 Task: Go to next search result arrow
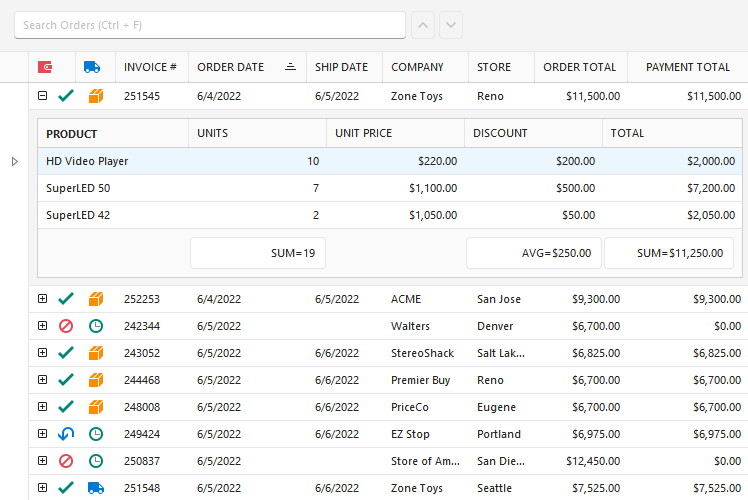(451, 25)
